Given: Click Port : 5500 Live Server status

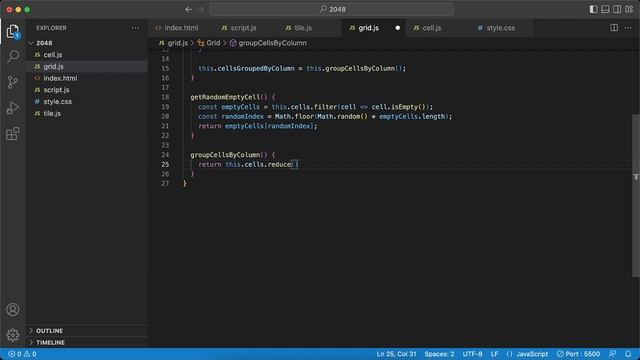Looking at the screenshot, I should [578, 354].
